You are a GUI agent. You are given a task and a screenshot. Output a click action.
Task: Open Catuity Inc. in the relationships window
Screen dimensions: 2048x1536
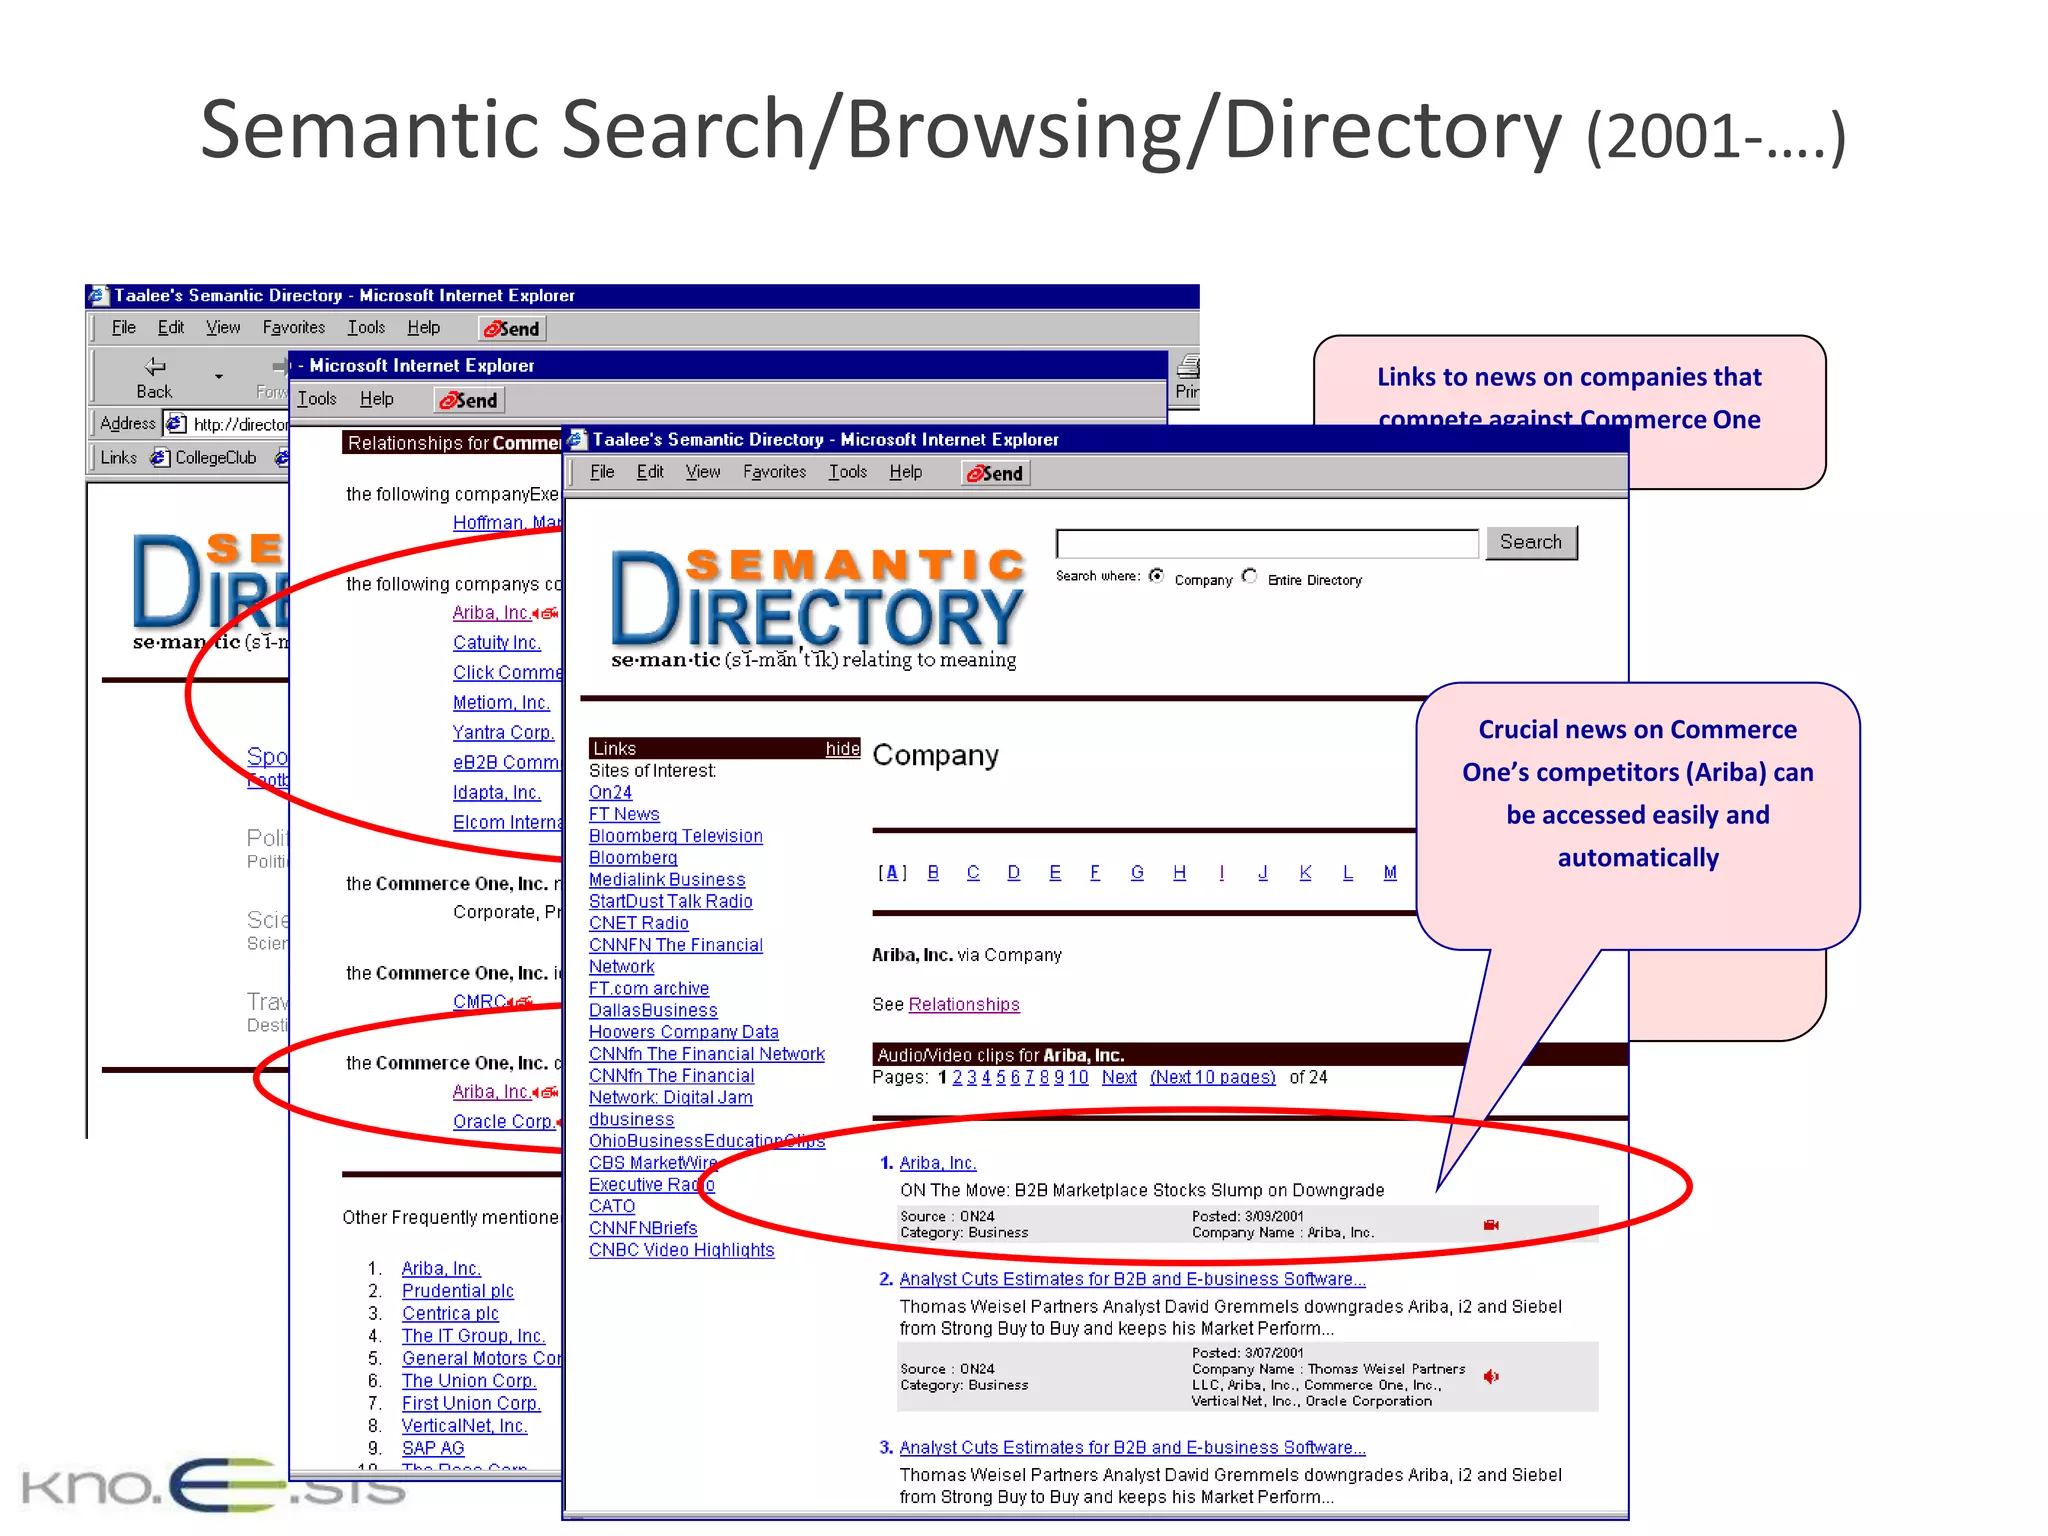click(x=496, y=642)
